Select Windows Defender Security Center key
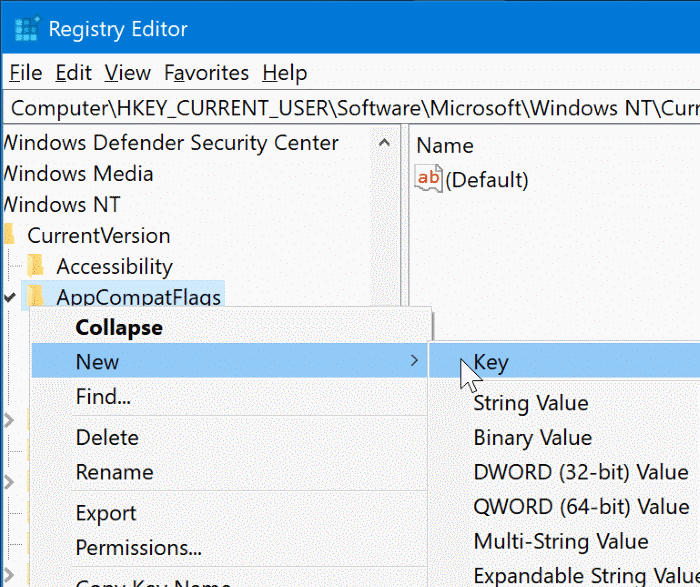The image size is (700, 587). pos(171,143)
